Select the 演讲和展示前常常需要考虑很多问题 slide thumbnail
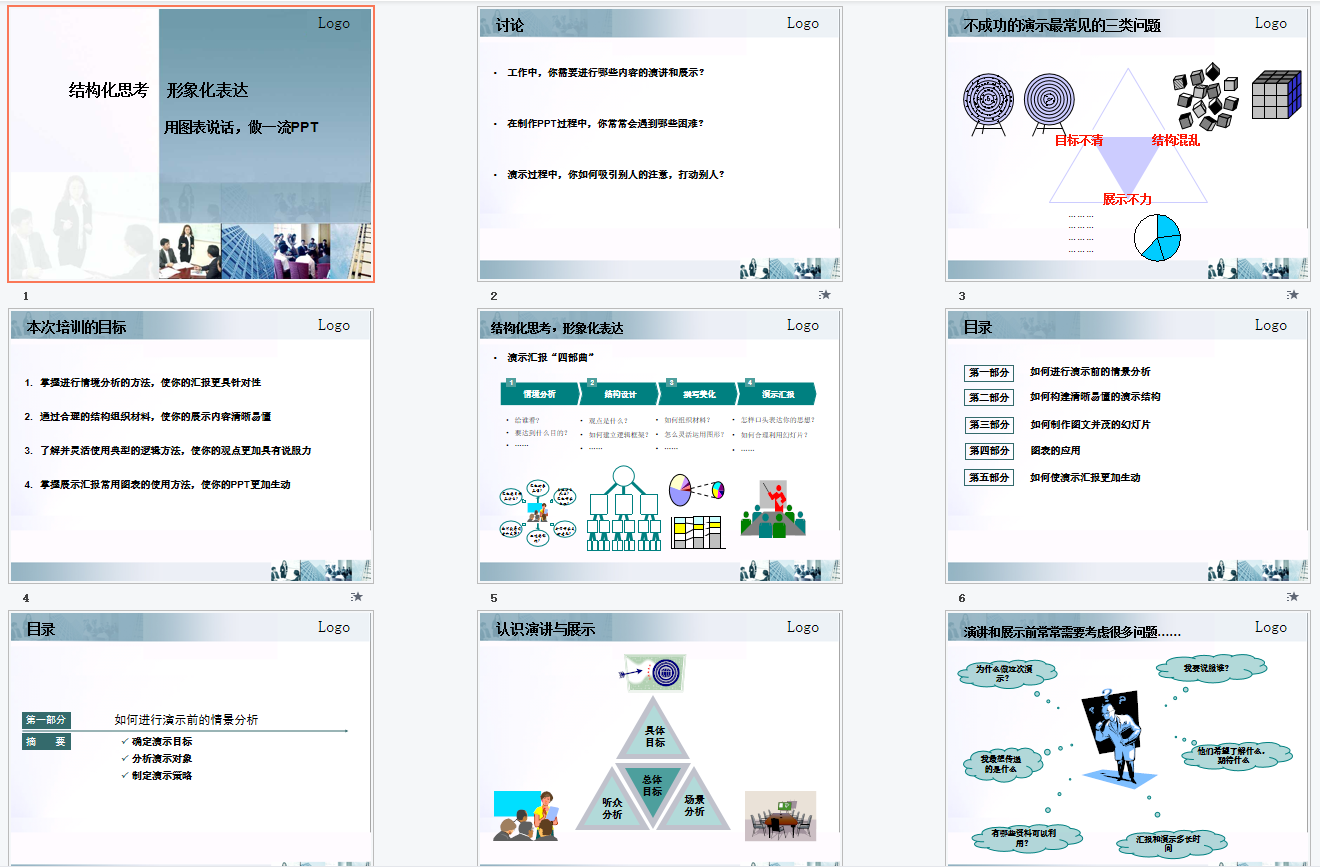1320x867 pixels. pos(1128,740)
